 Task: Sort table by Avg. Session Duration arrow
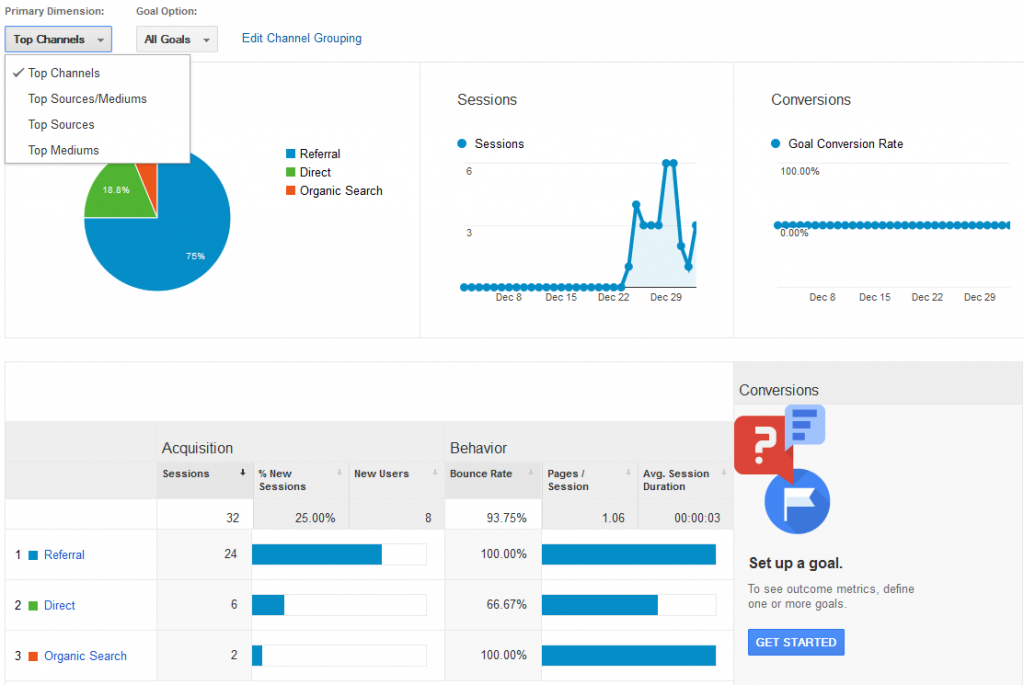(724, 472)
